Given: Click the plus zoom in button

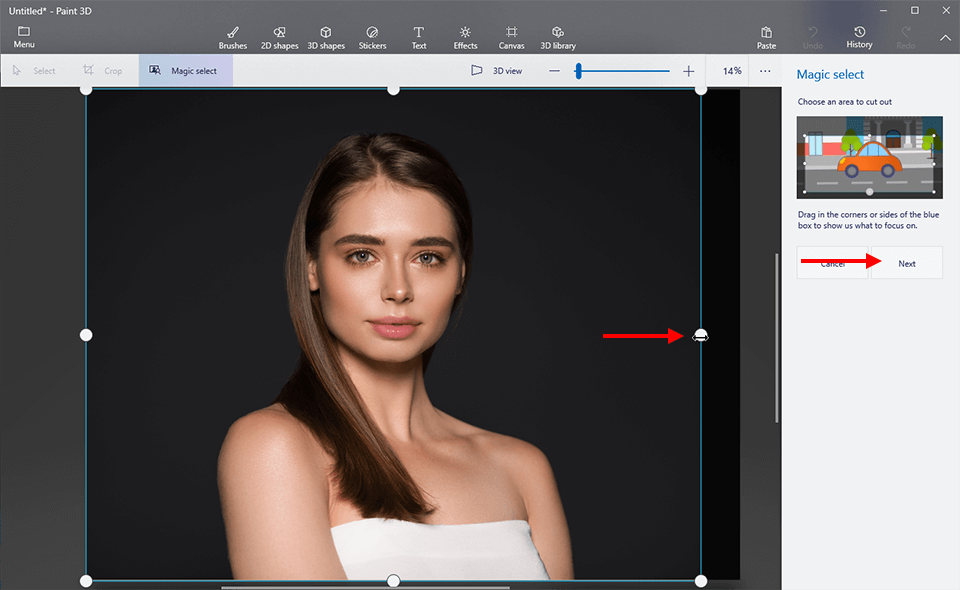Looking at the screenshot, I should [x=688, y=71].
